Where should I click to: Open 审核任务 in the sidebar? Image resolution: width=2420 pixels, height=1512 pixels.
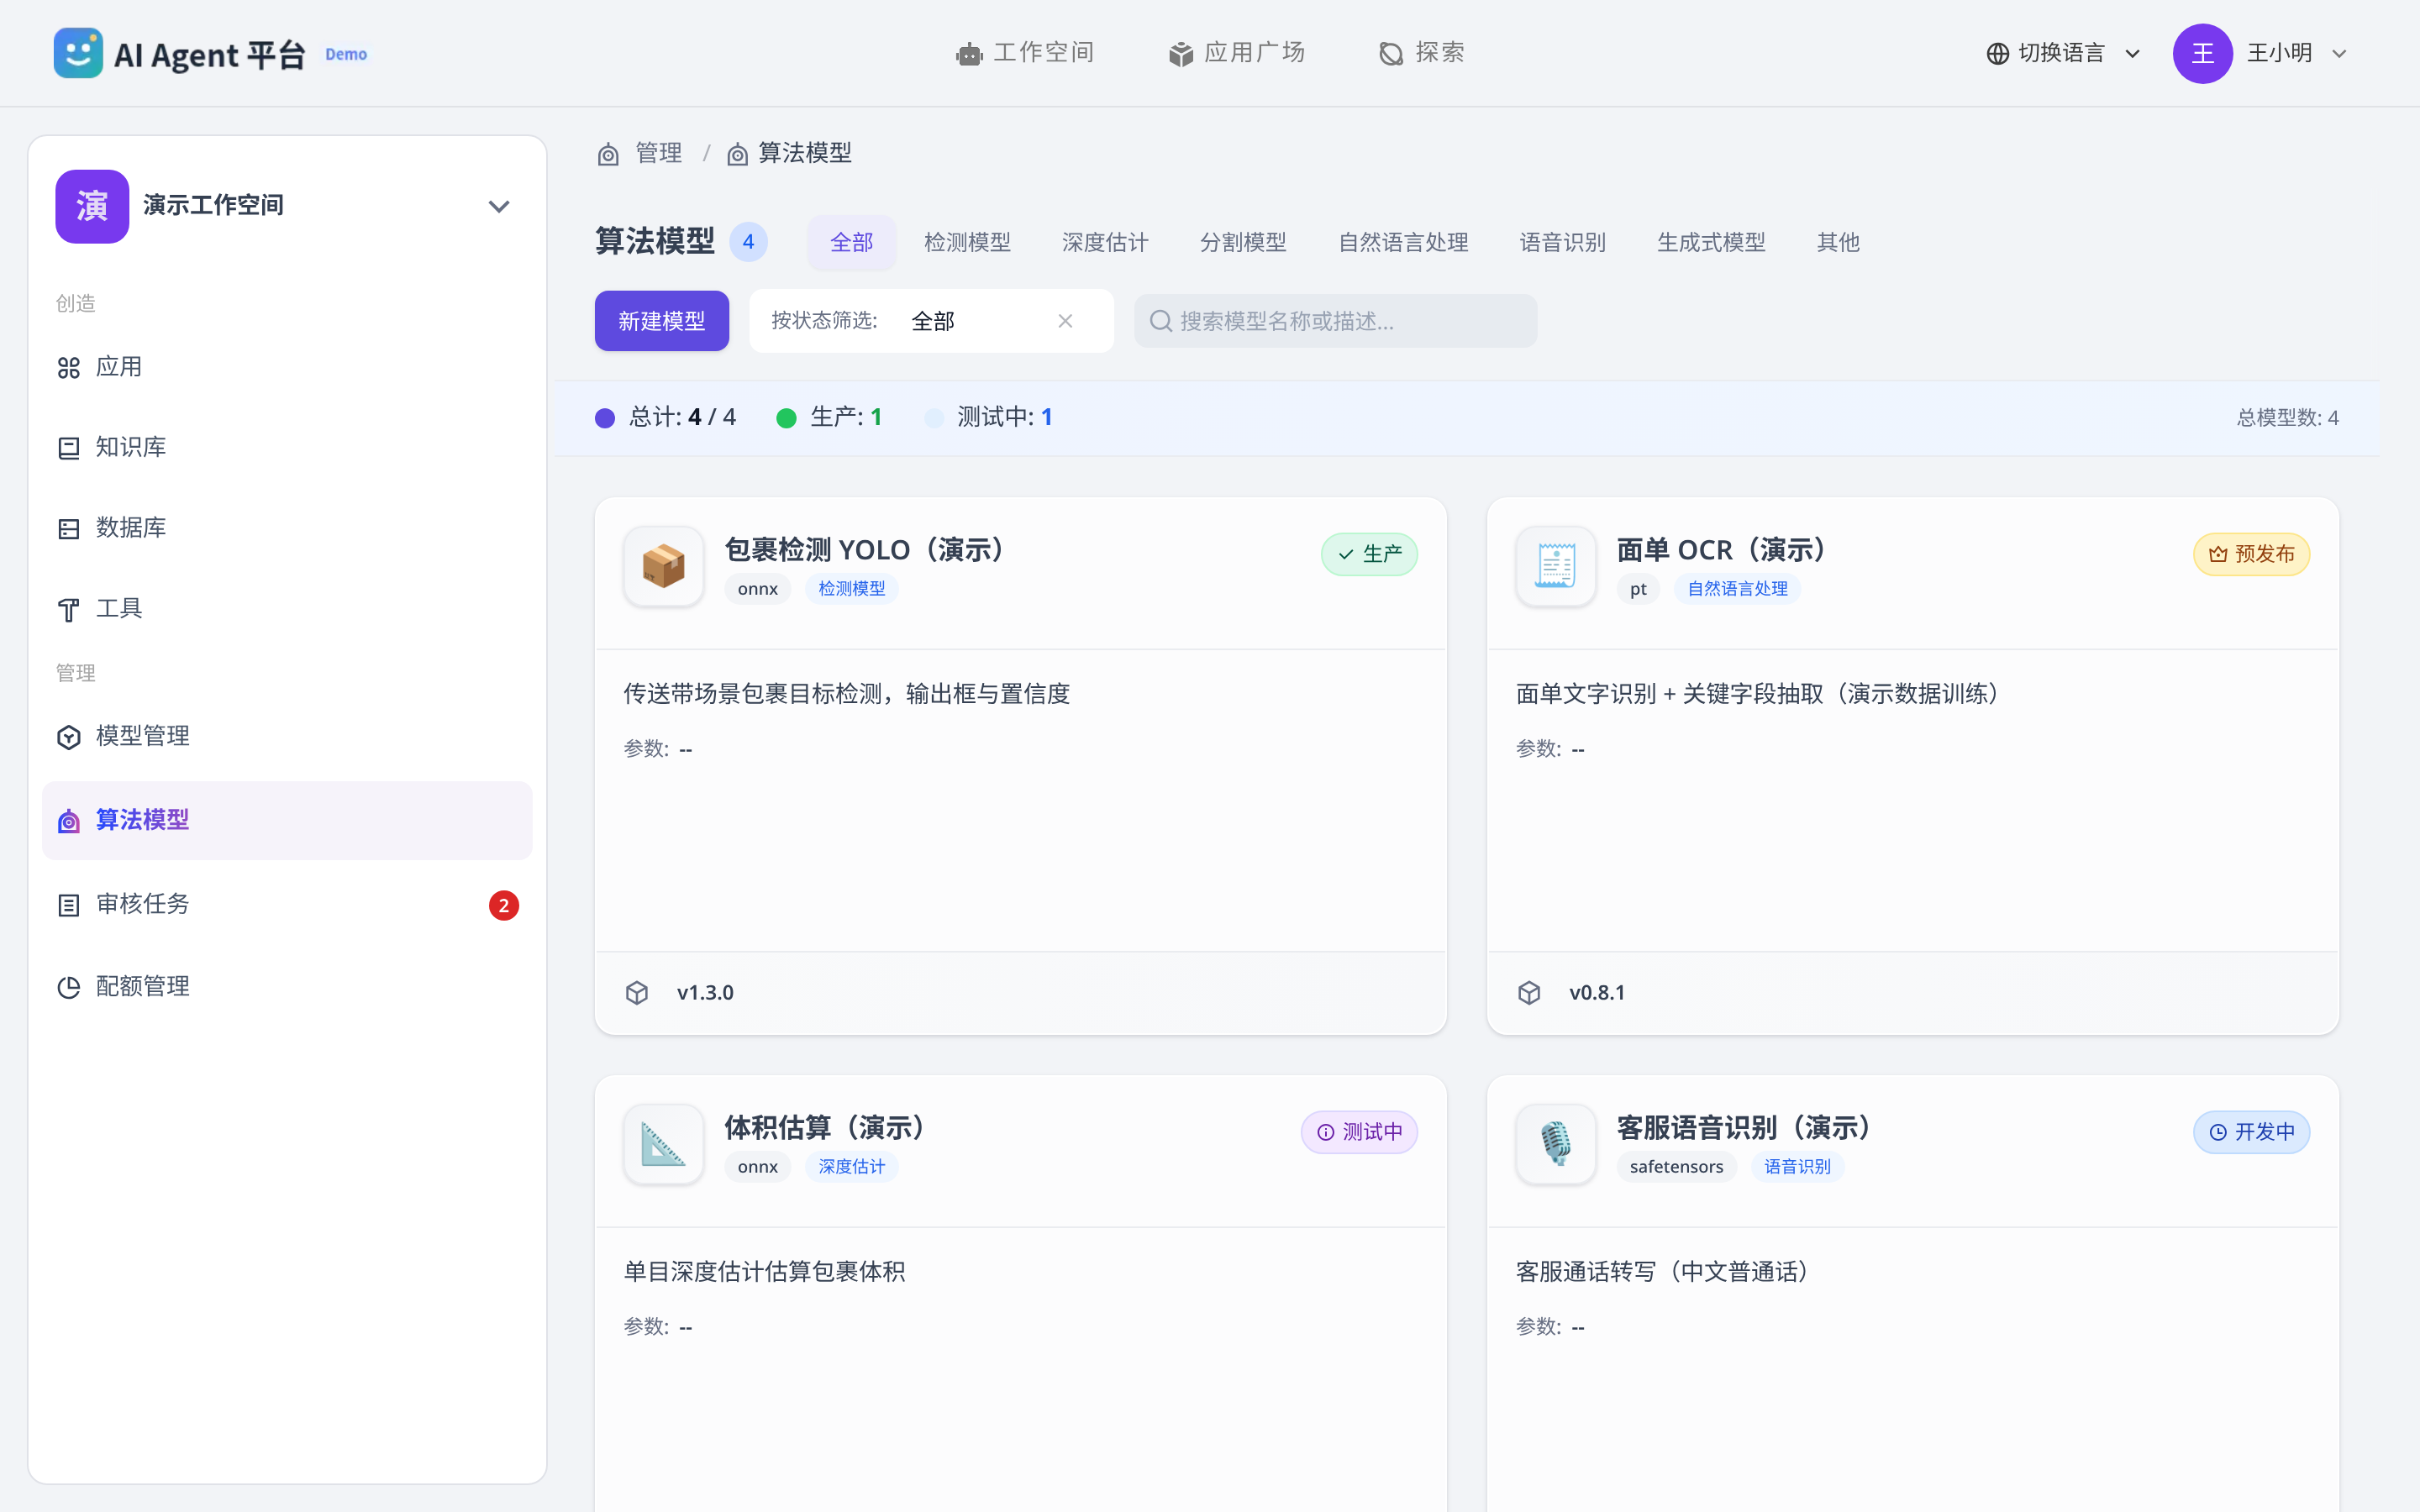pos(287,905)
